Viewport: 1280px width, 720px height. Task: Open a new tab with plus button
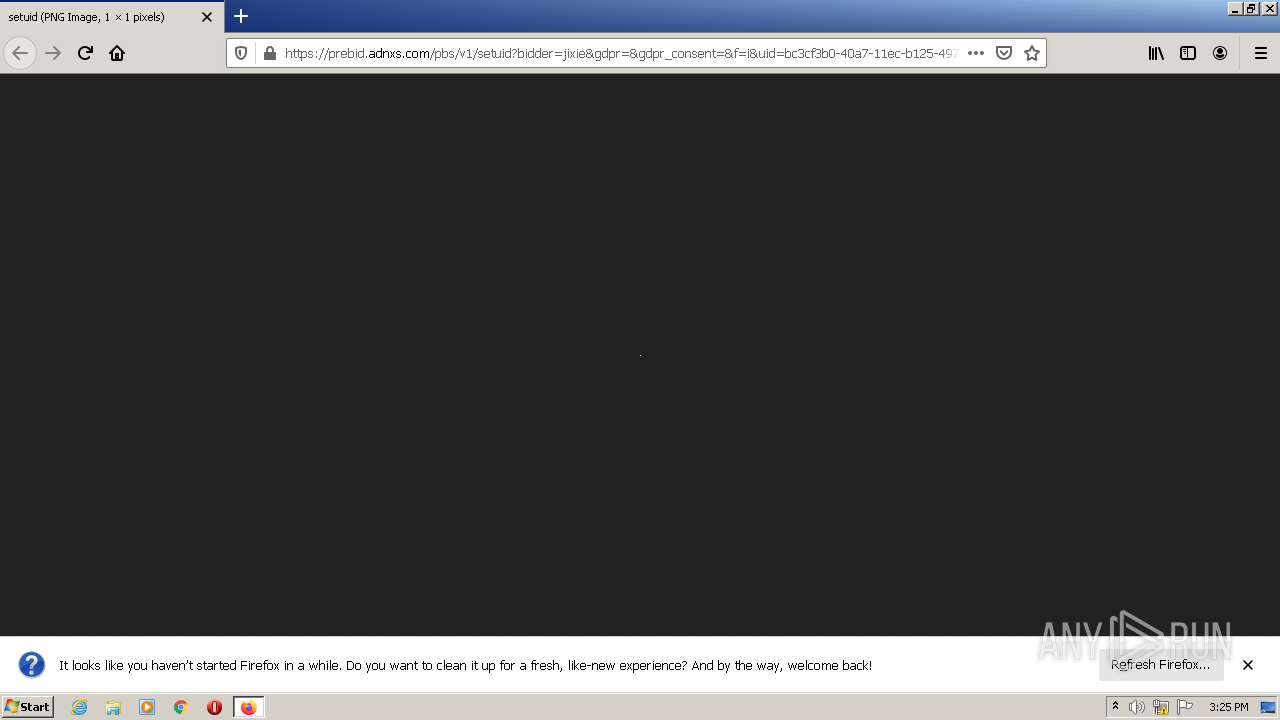coord(241,16)
